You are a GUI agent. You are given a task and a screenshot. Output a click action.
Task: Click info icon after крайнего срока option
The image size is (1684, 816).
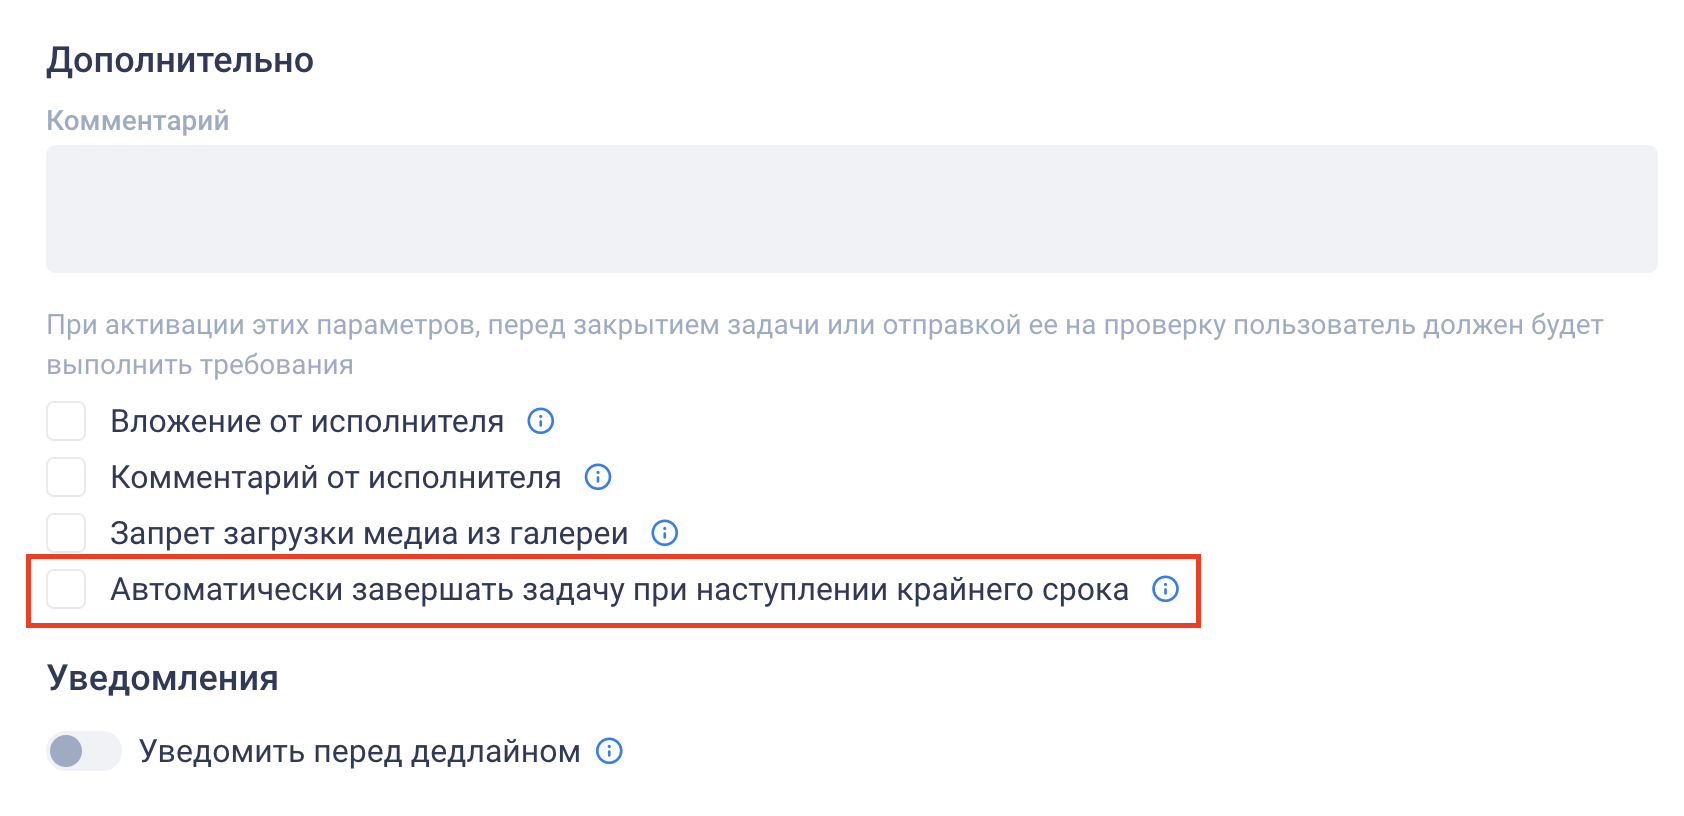click(1166, 589)
